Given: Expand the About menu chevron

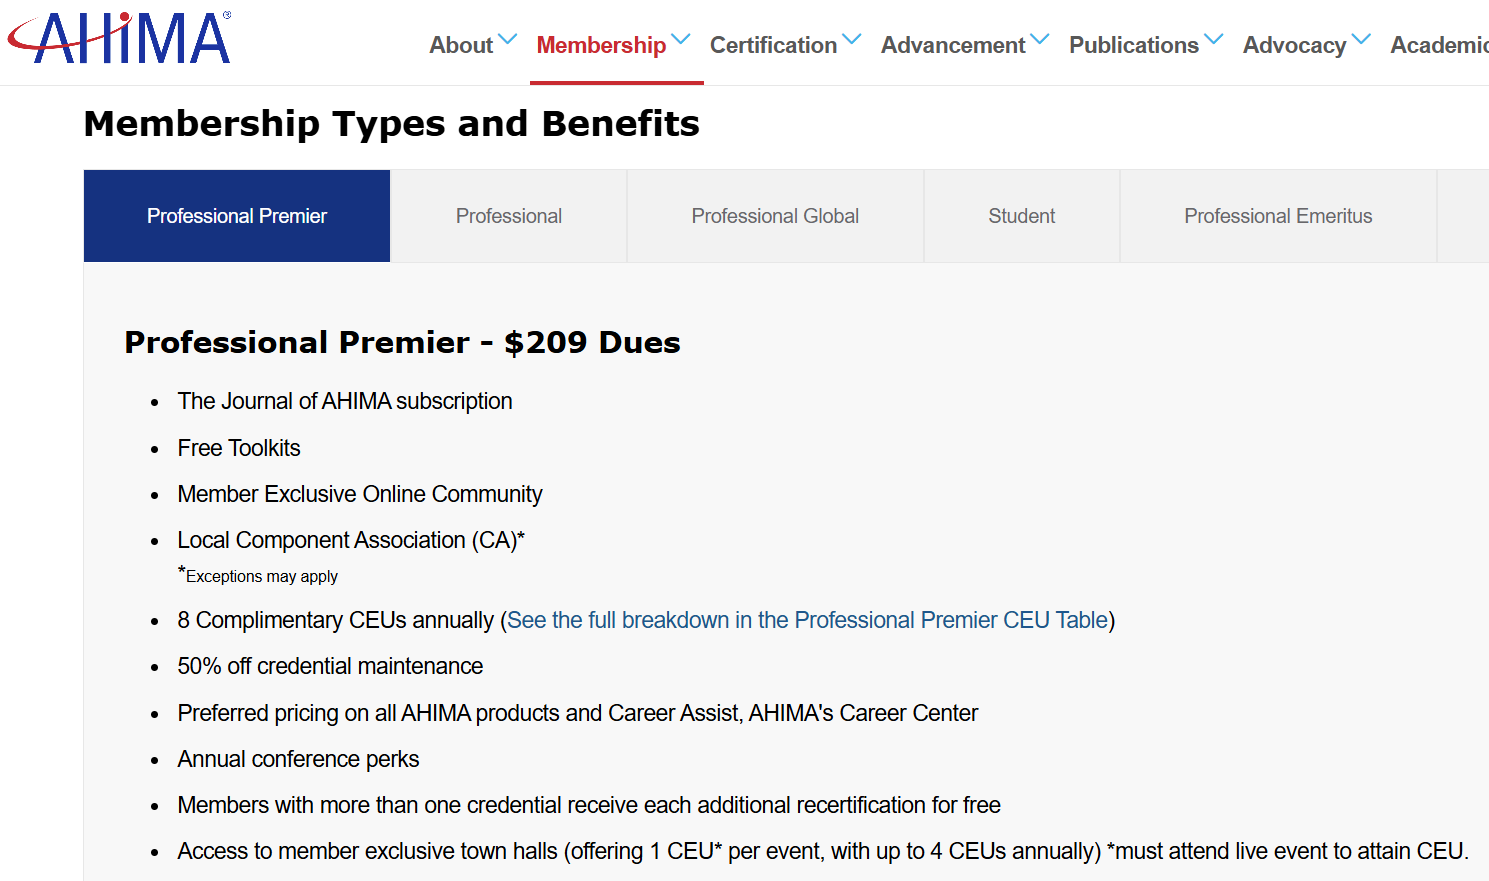Looking at the screenshot, I should (x=508, y=40).
